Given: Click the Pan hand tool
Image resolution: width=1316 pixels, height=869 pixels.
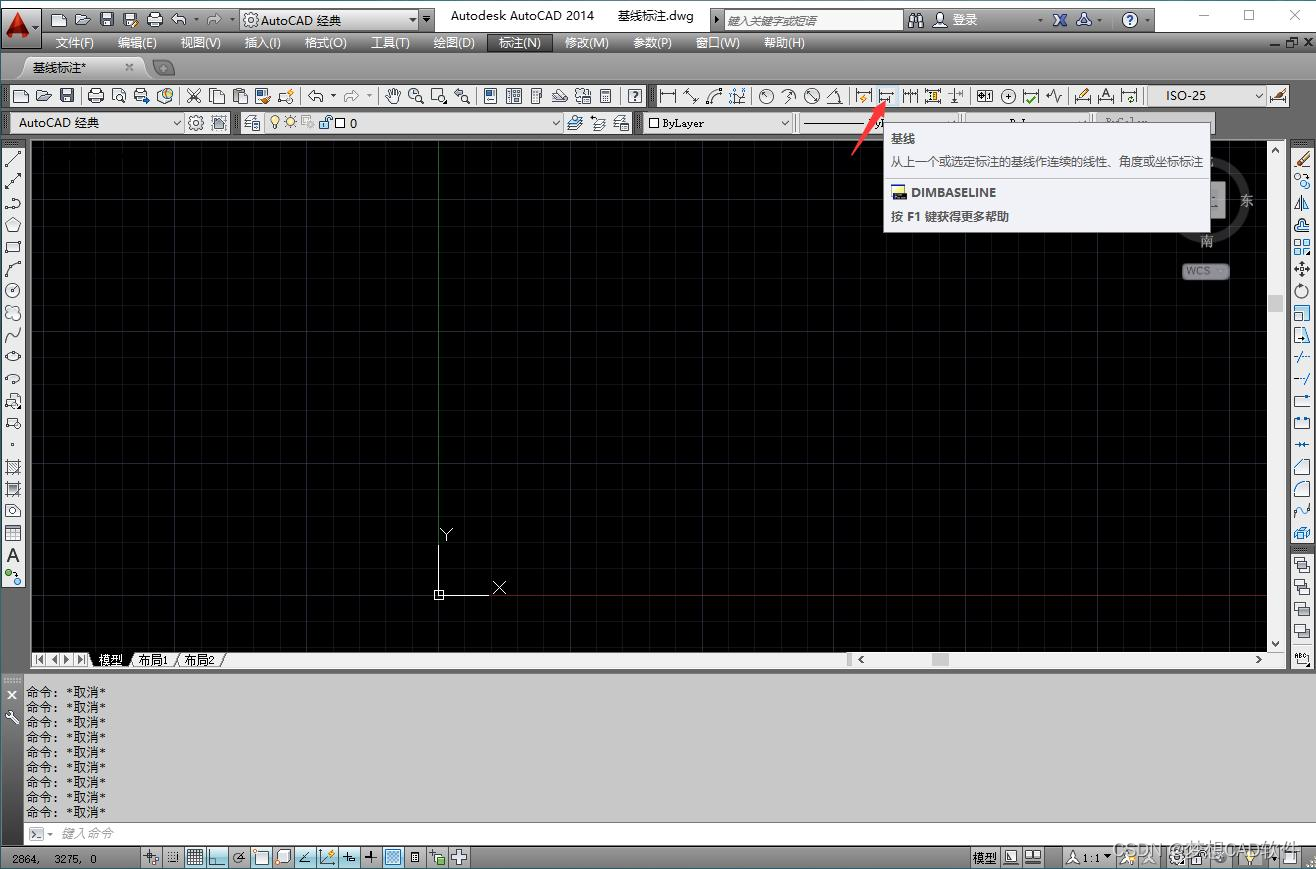Looking at the screenshot, I should tap(393, 96).
